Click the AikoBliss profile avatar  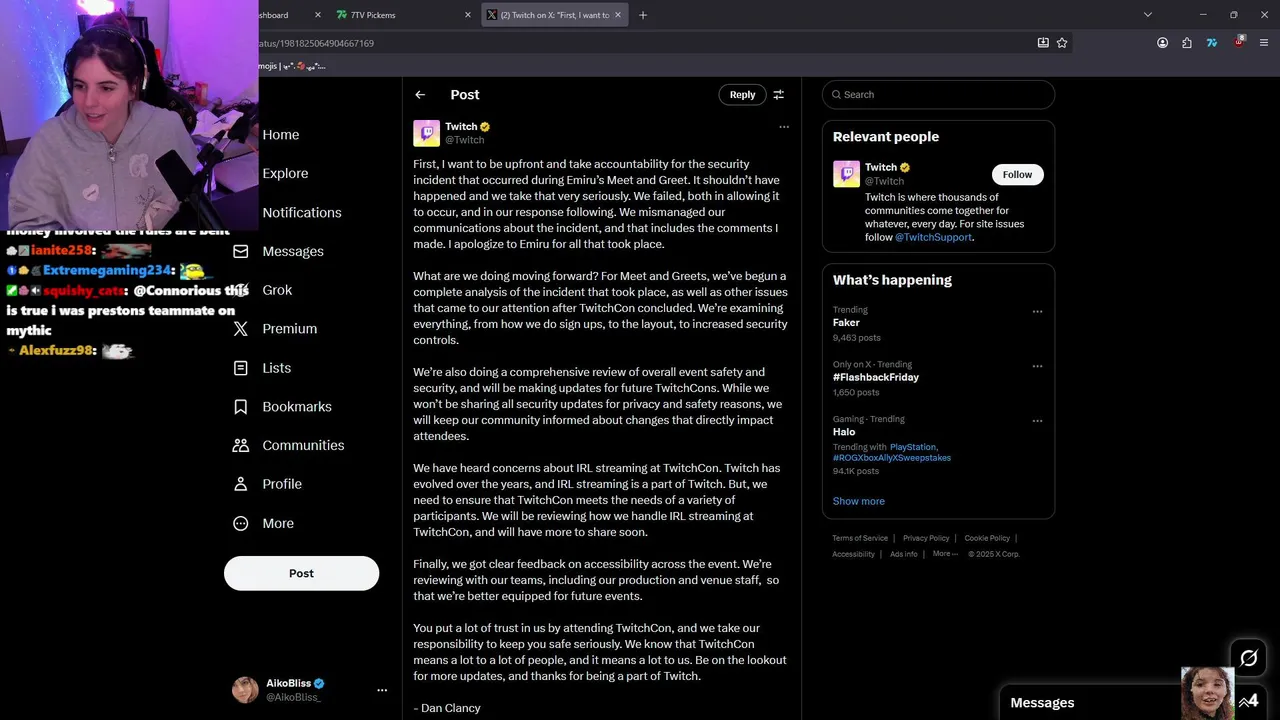pyautogui.click(x=245, y=690)
